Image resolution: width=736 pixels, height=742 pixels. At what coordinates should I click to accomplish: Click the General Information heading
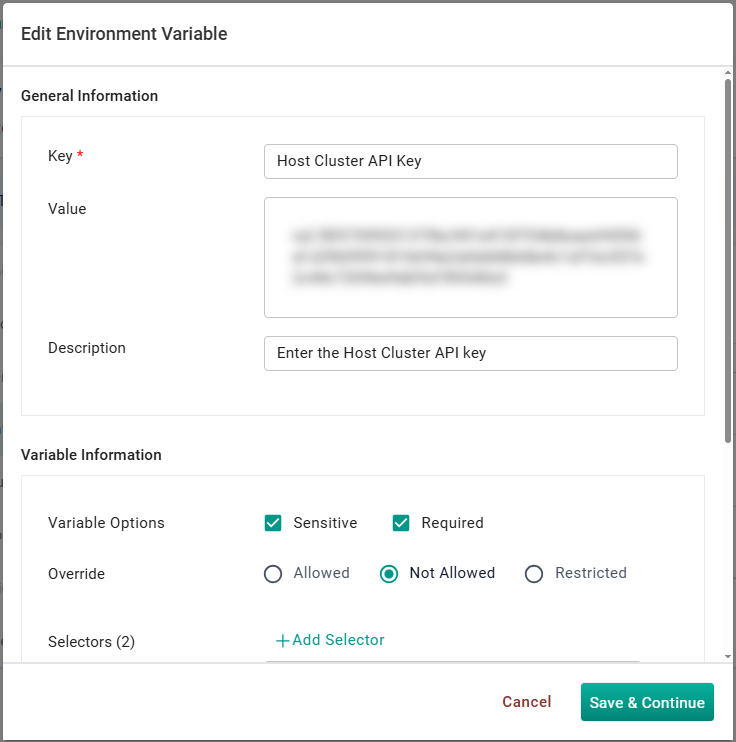89,96
